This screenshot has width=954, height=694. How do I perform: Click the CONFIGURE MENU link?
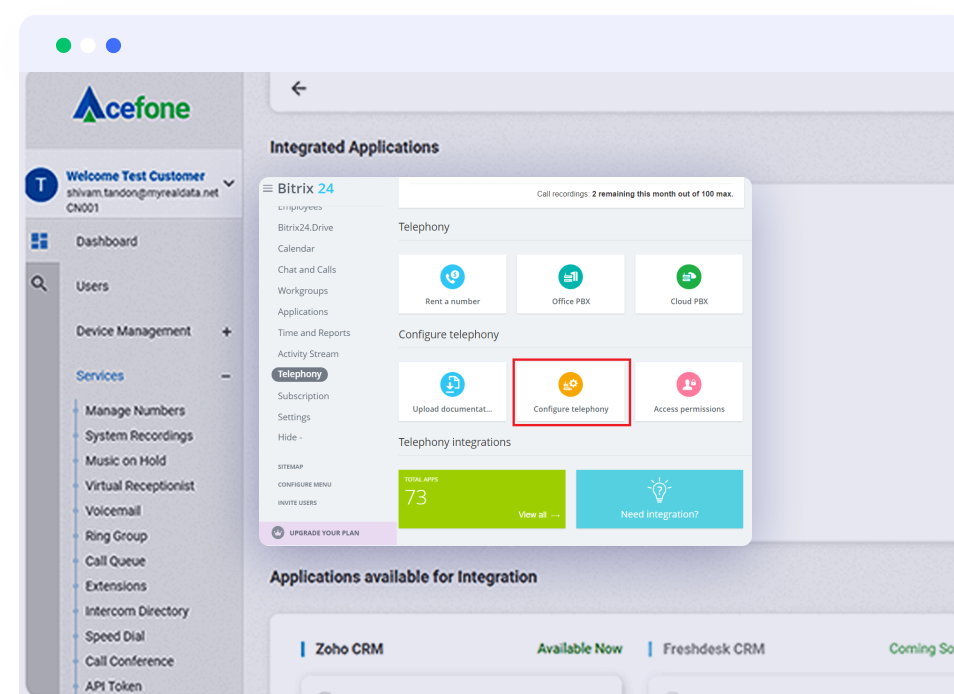pyautogui.click(x=305, y=485)
